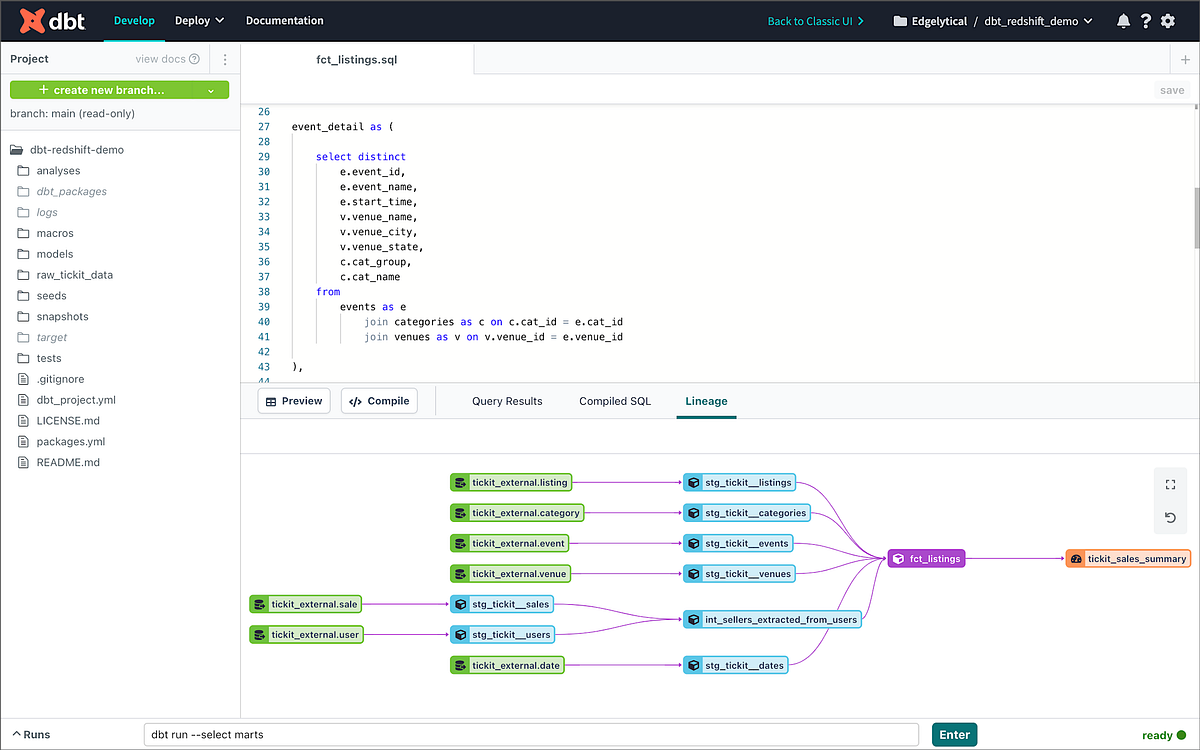Select int_sellers_extracted_from_users node

point(772,619)
